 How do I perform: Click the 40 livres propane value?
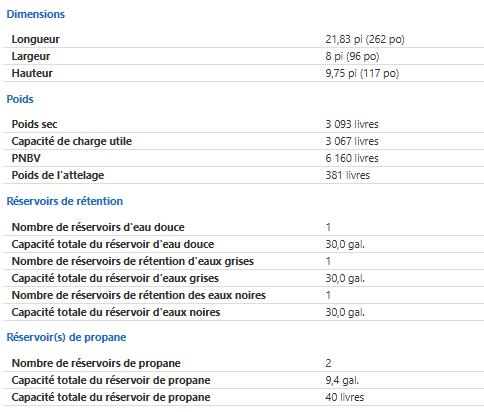[345, 397]
